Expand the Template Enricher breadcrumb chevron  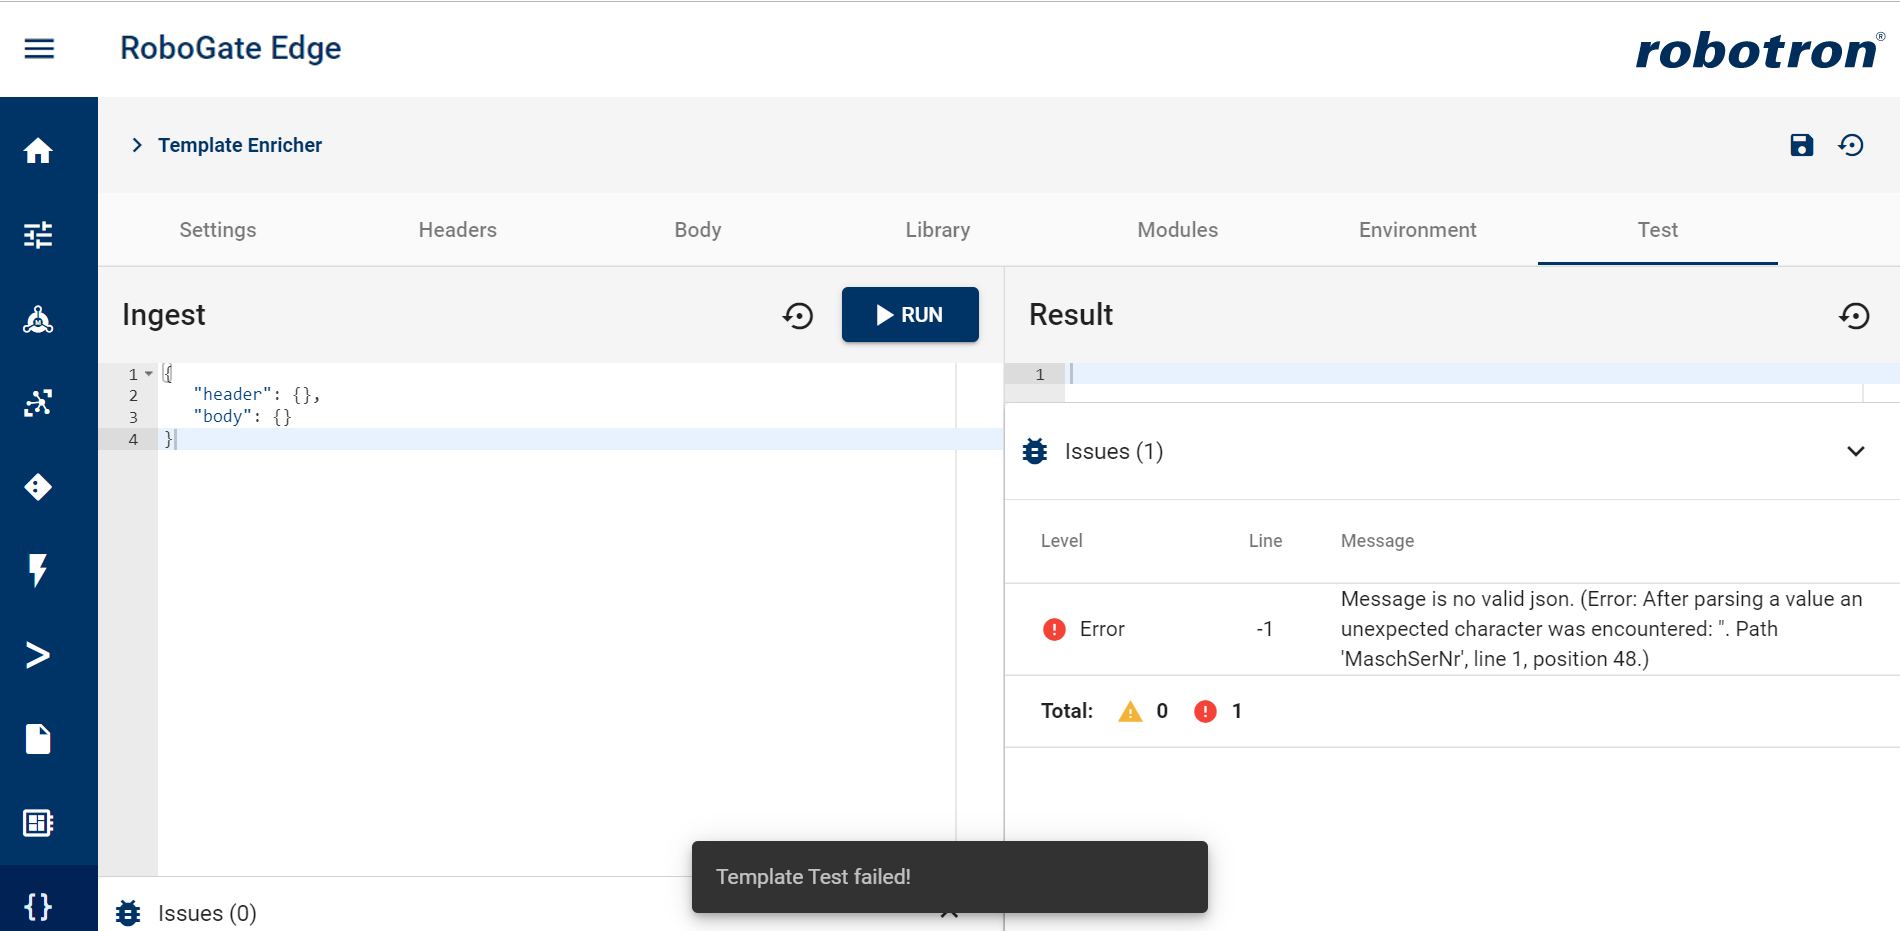pyautogui.click(x=137, y=145)
